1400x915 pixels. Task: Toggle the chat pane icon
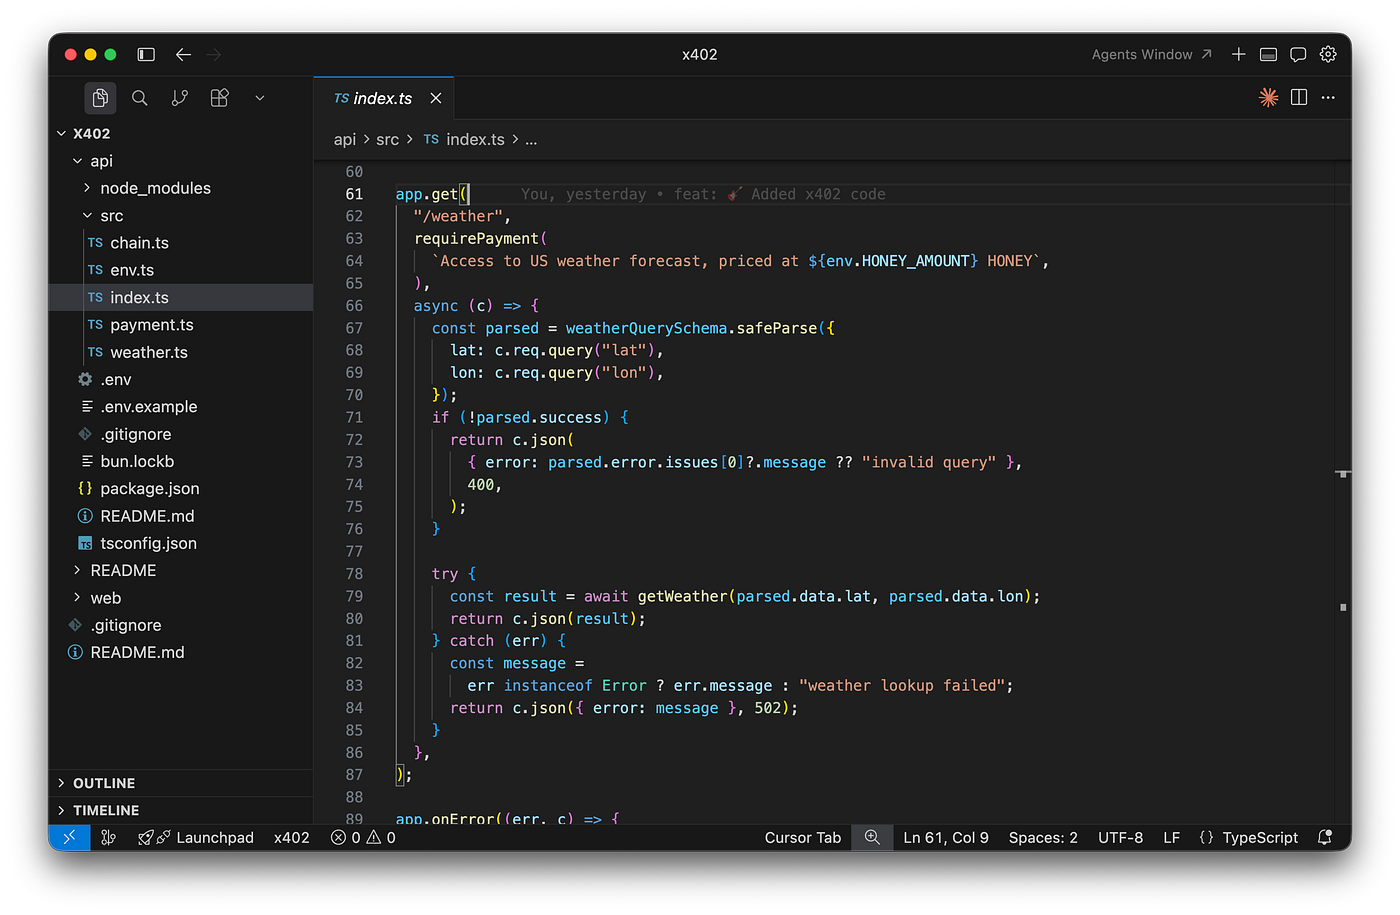point(1298,54)
